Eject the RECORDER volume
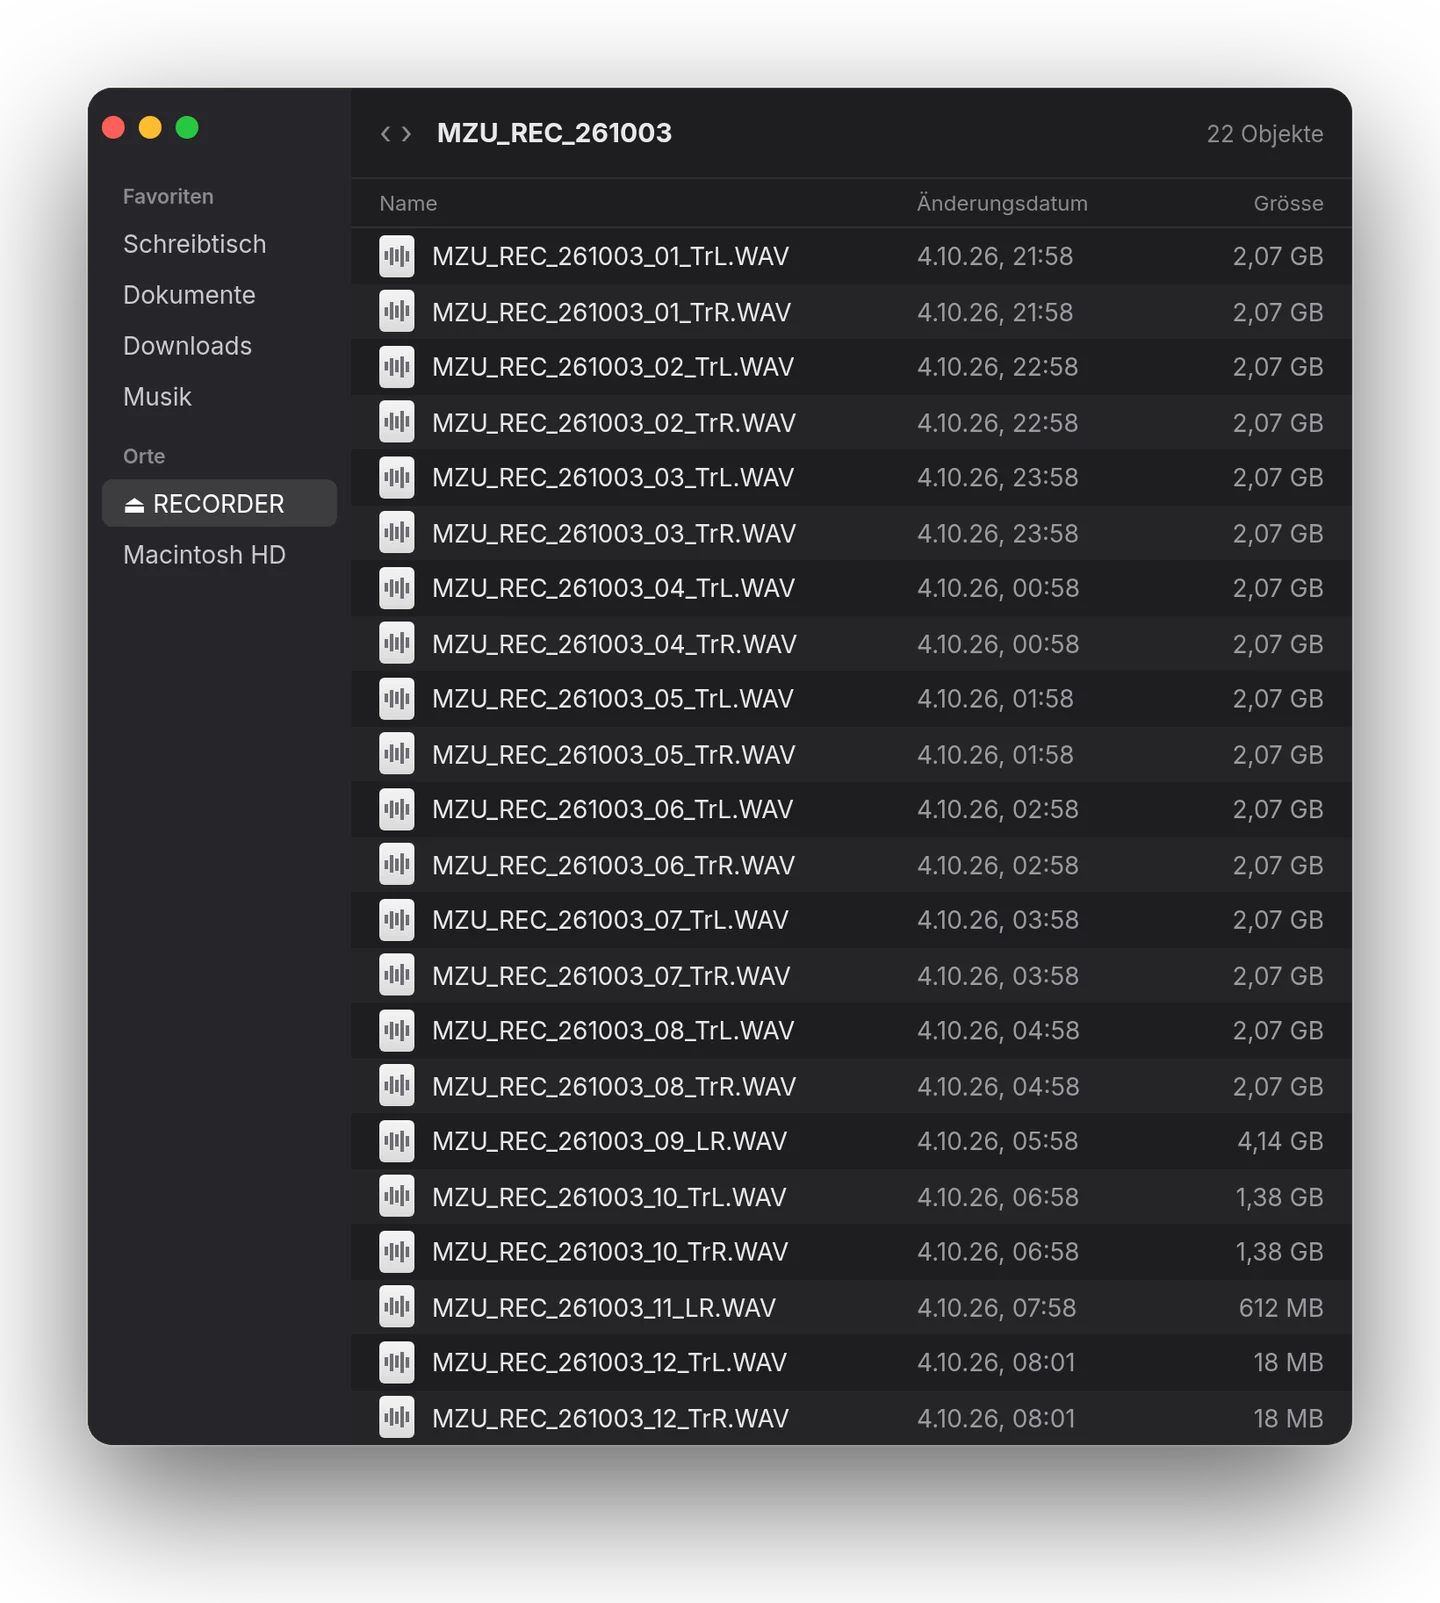1440x1603 pixels. click(x=134, y=505)
